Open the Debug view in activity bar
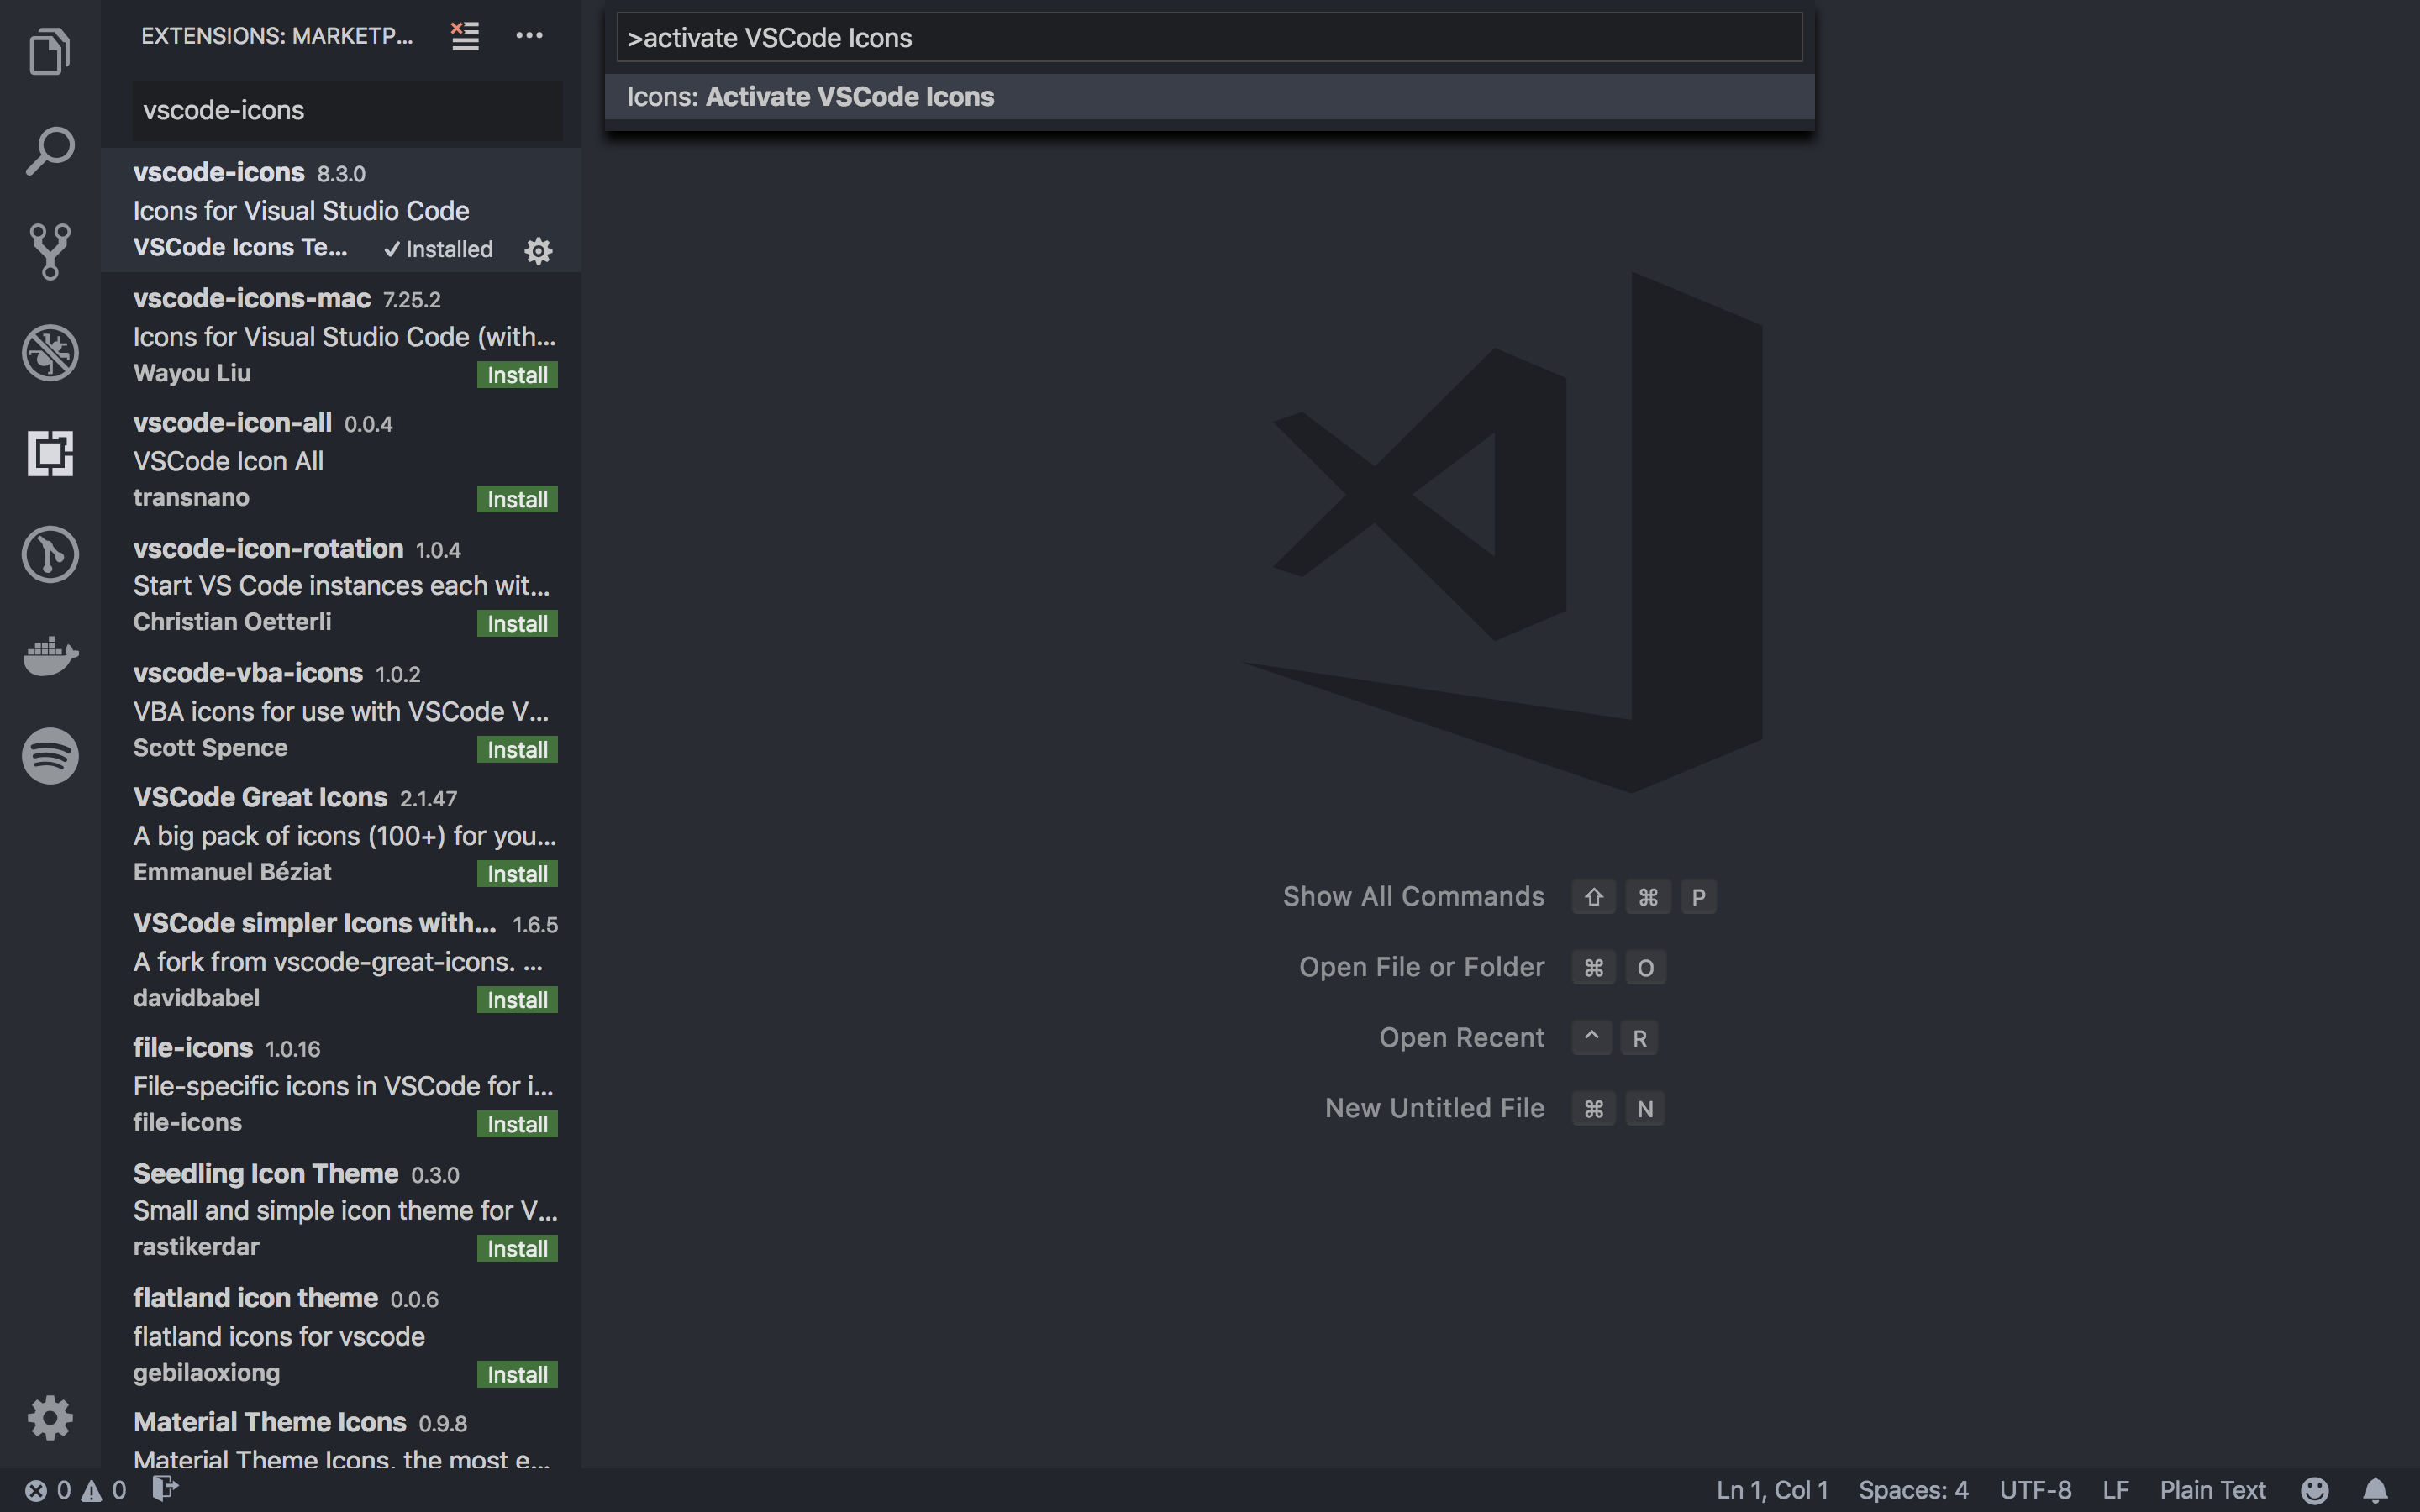 [x=50, y=352]
